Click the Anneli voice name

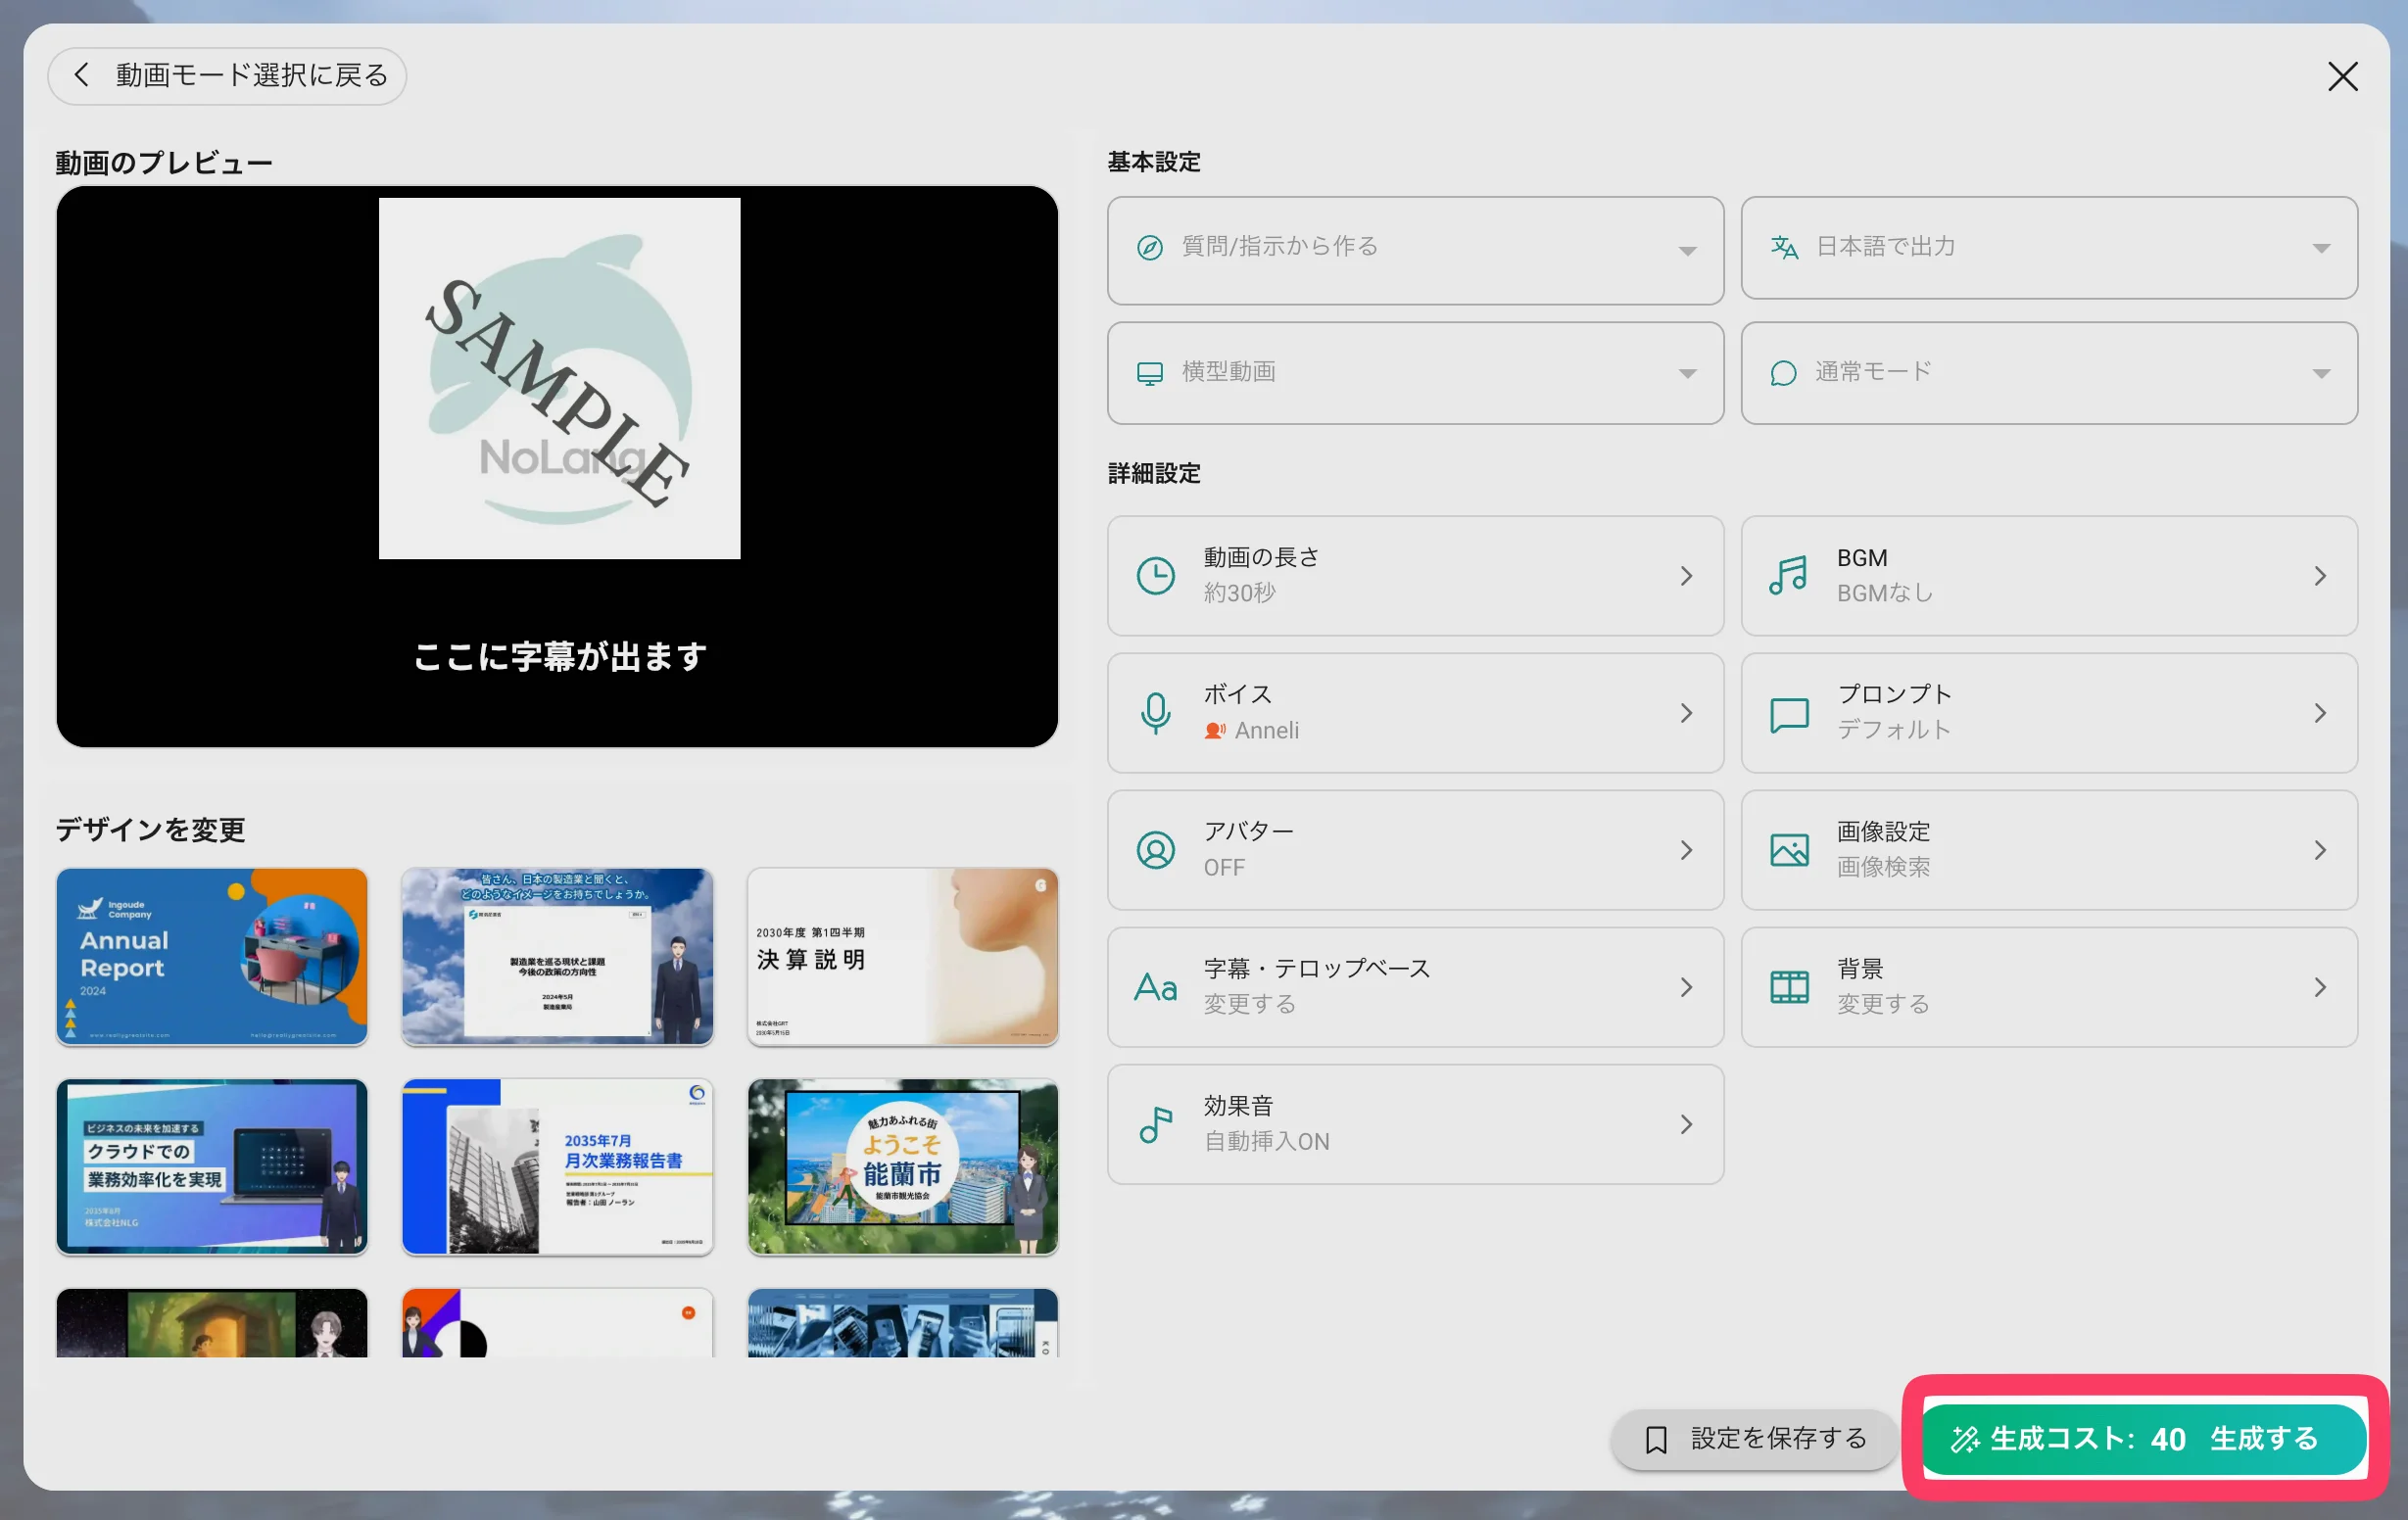pos(1266,731)
